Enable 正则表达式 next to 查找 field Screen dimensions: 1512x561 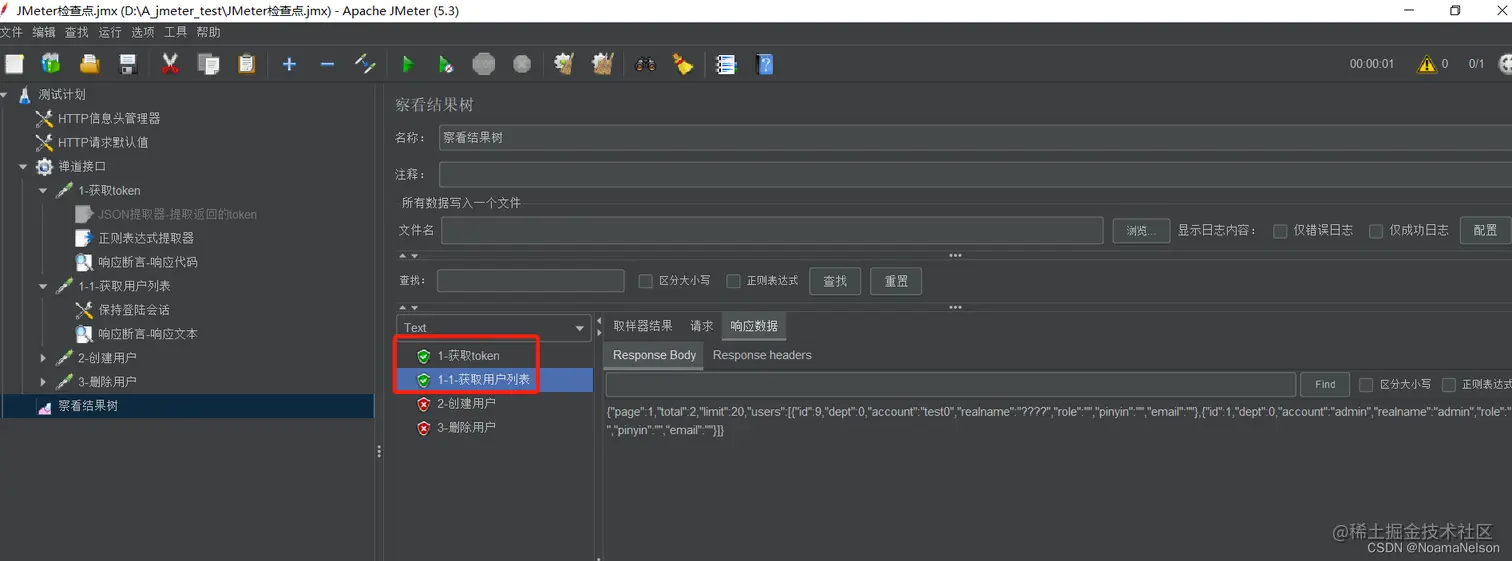tap(734, 281)
